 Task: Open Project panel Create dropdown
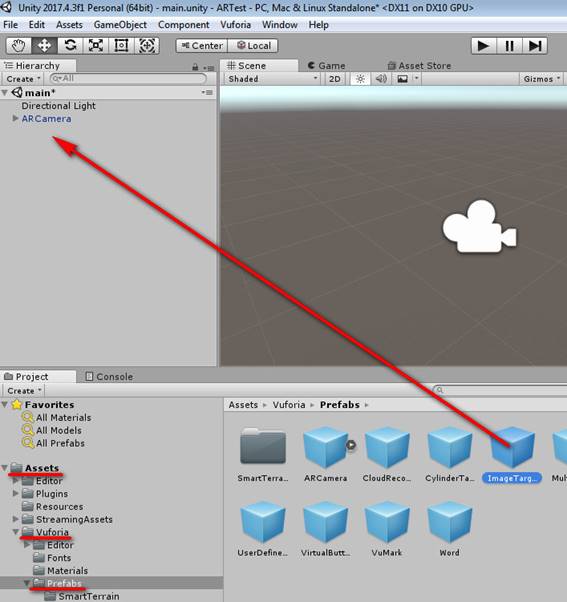pos(24,390)
